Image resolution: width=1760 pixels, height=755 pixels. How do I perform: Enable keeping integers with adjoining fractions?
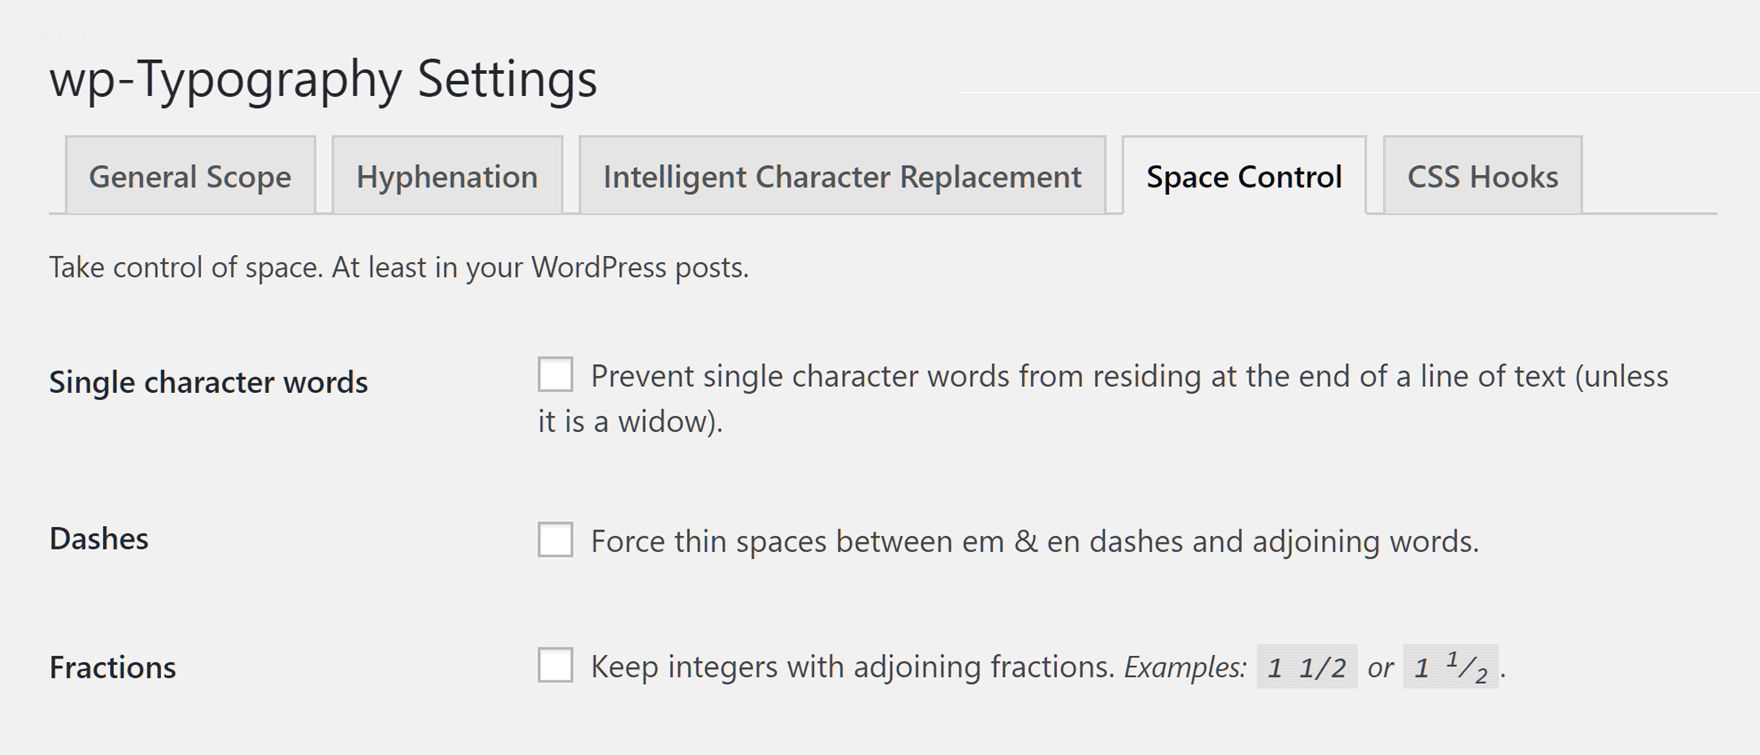(553, 664)
